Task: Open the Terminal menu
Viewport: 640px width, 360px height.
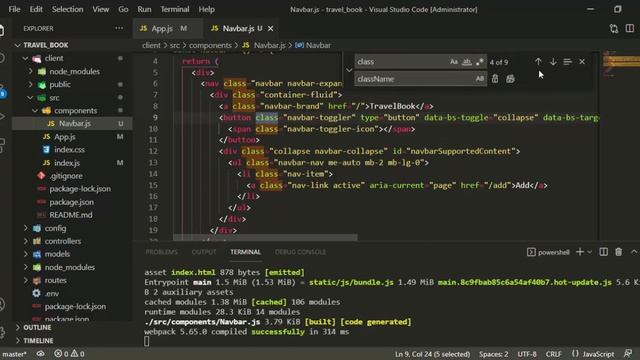Action: (x=174, y=9)
